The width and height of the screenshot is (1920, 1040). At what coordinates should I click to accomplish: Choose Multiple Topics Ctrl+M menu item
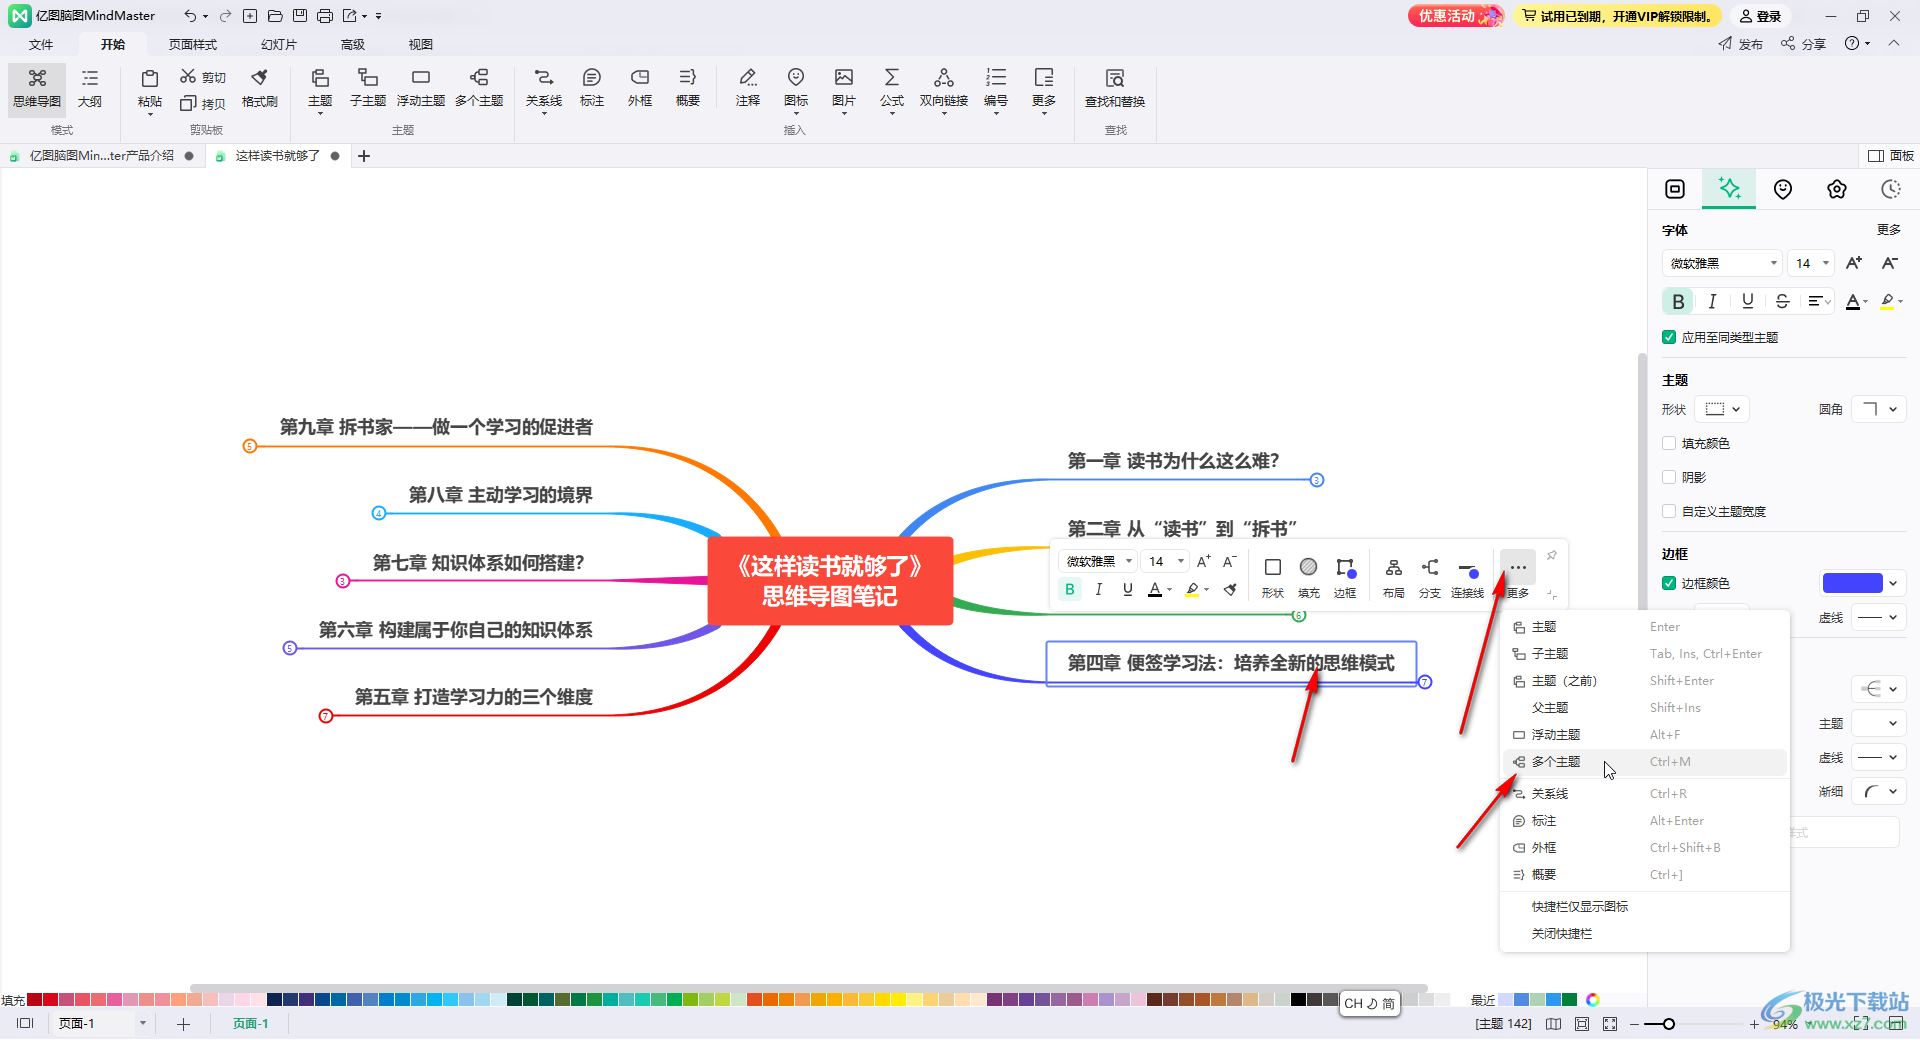(1645, 762)
